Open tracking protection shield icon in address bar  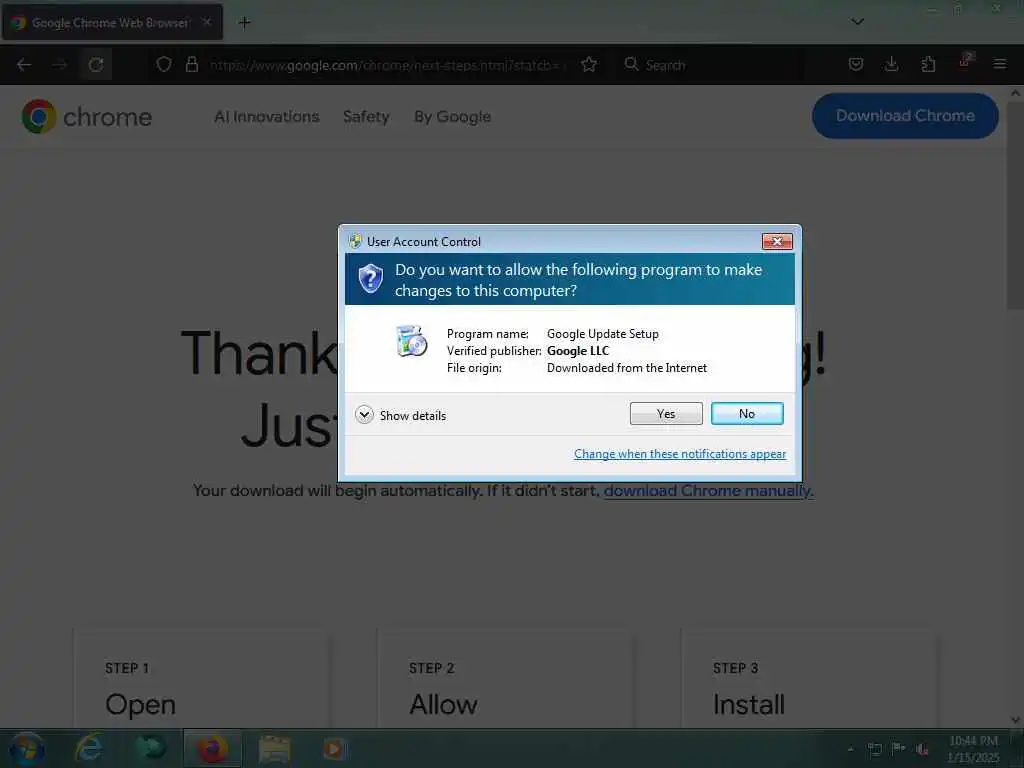(164, 65)
